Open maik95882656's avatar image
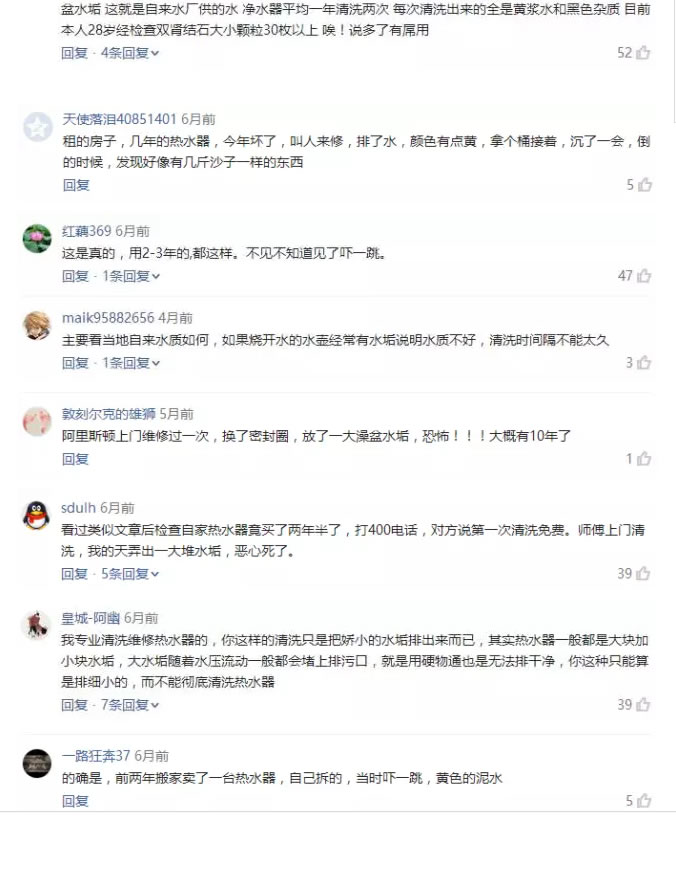676x881 pixels. [37, 325]
